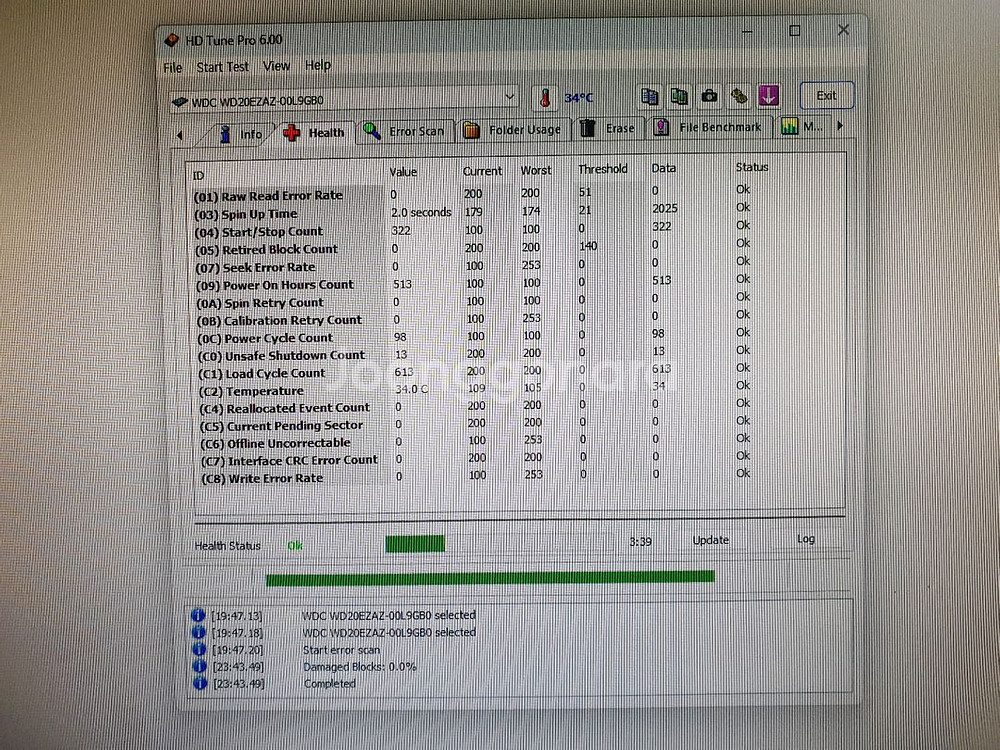1000x750 pixels.
Task: Switch to the Info tab
Action: [x=240, y=134]
